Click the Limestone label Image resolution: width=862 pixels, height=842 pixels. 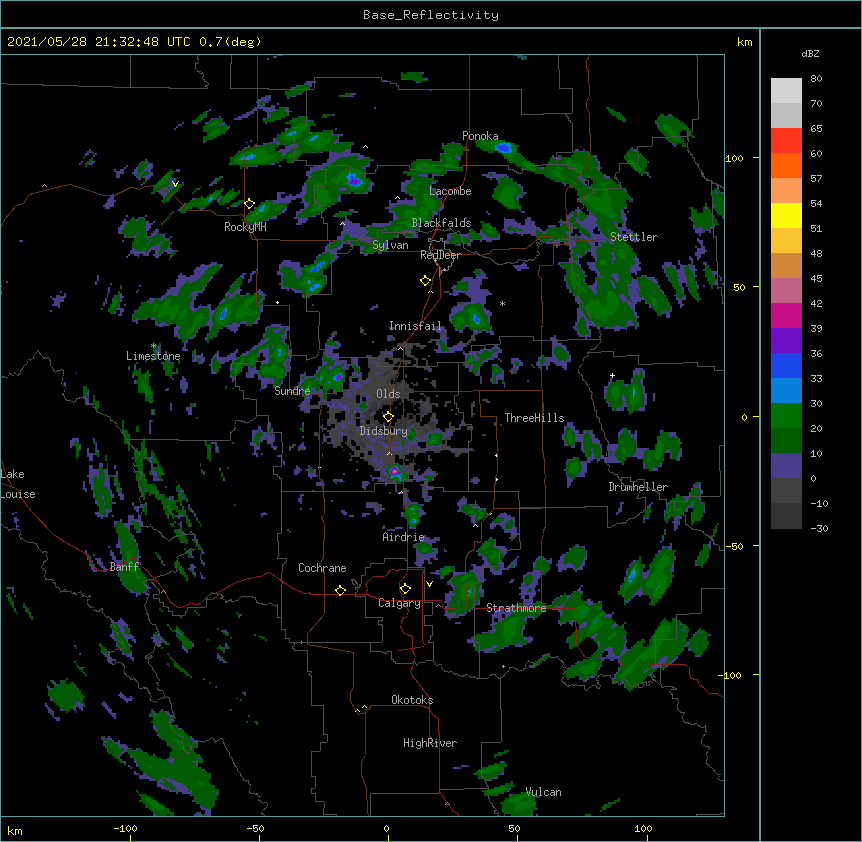tap(153, 356)
